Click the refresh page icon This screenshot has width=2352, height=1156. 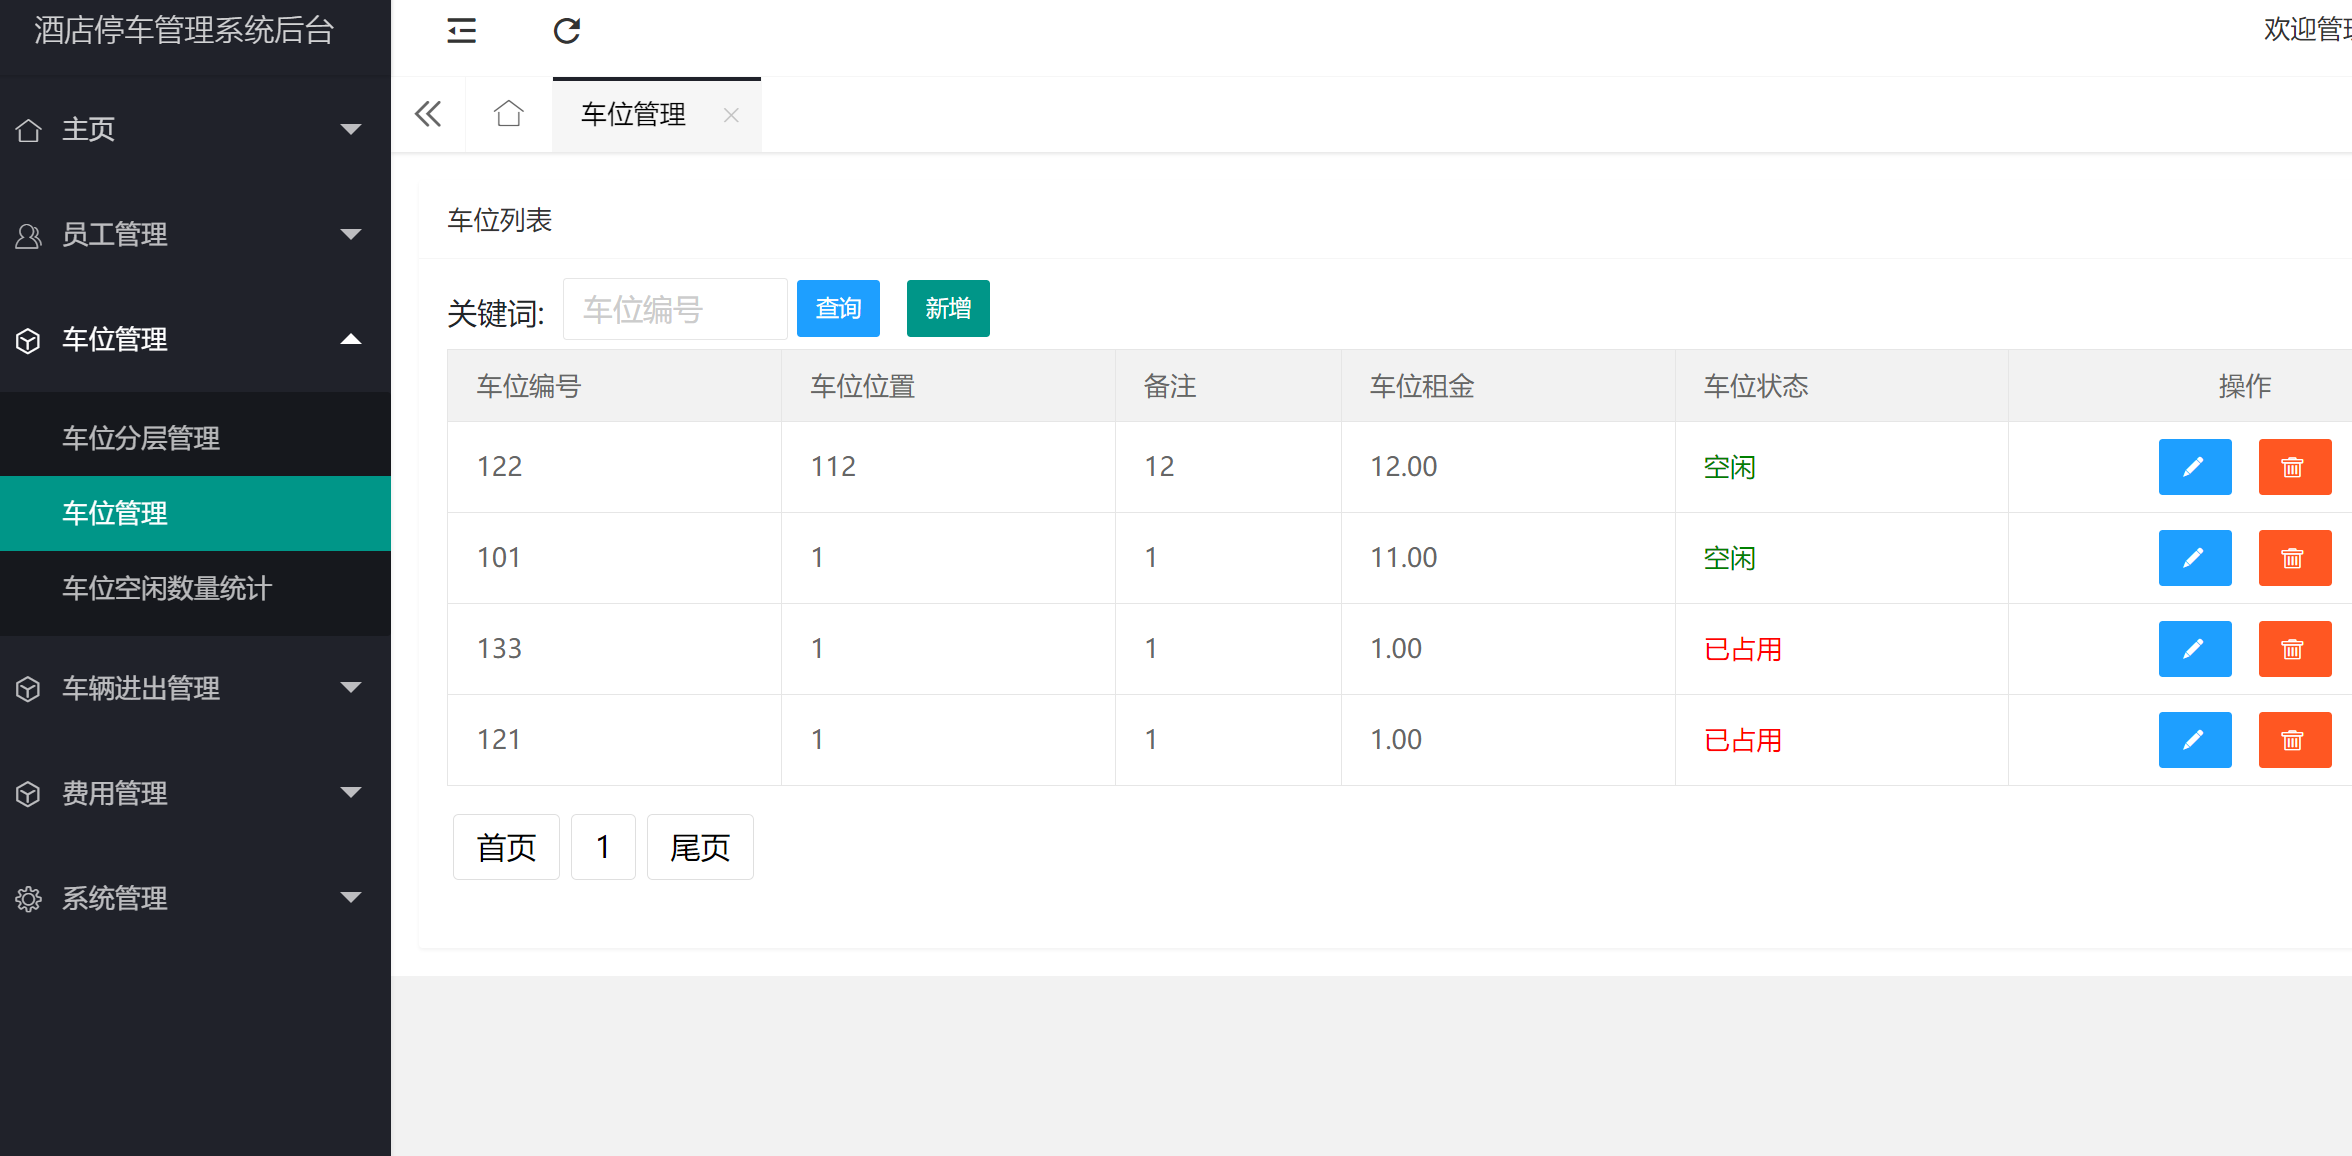[566, 31]
